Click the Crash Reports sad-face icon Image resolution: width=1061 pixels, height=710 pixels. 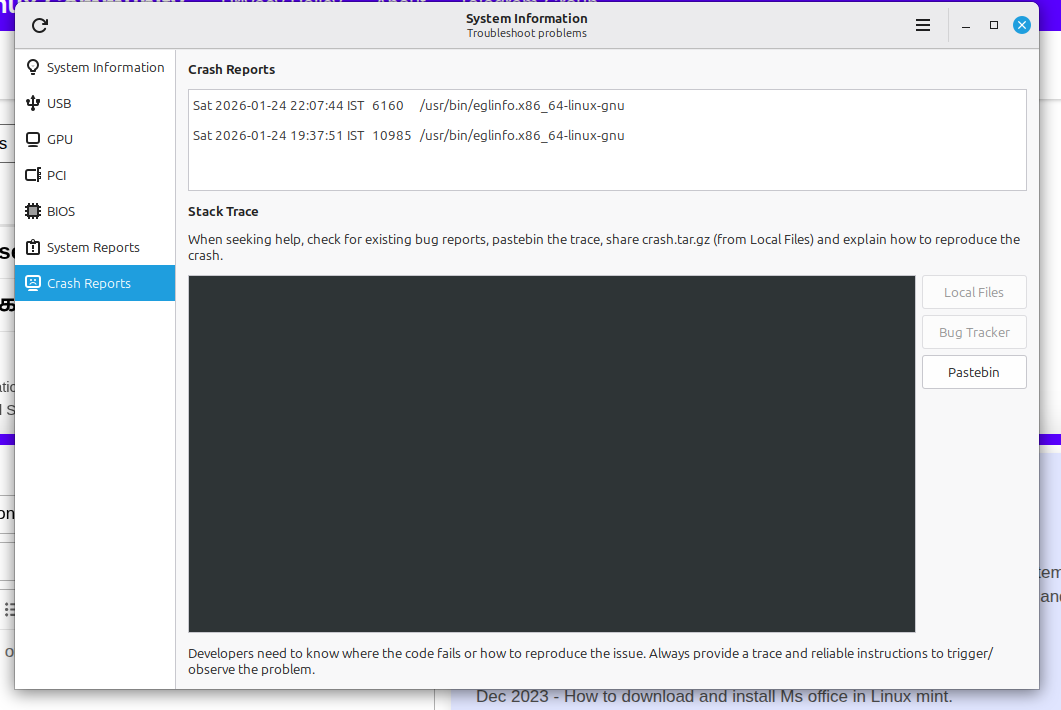33,283
